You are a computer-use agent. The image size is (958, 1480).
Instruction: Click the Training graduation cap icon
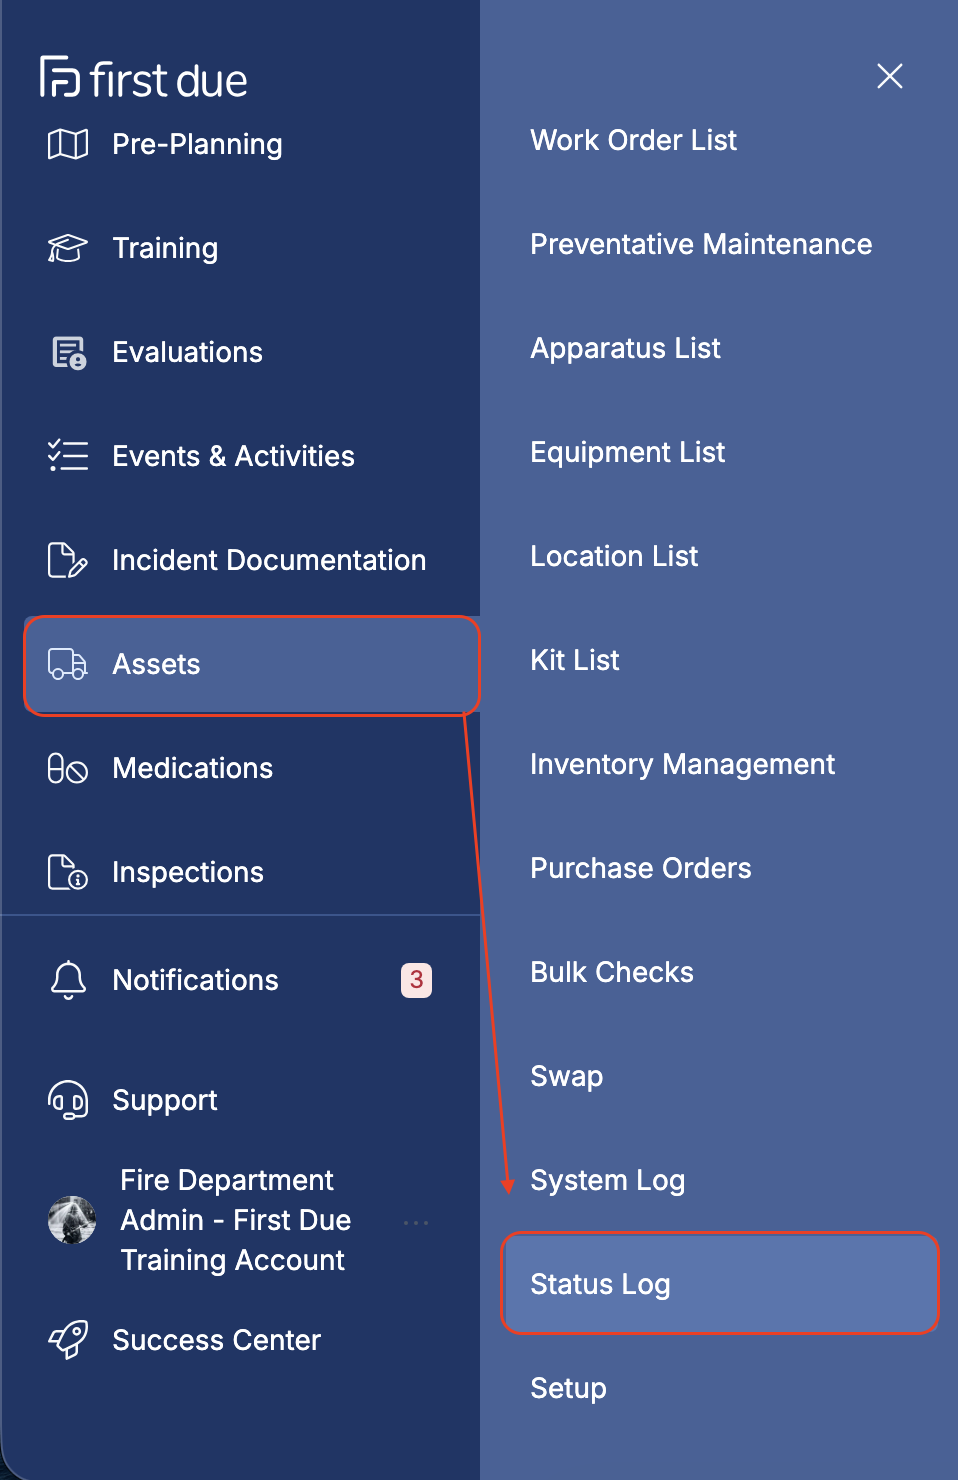pyautogui.click(x=68, y=248)
